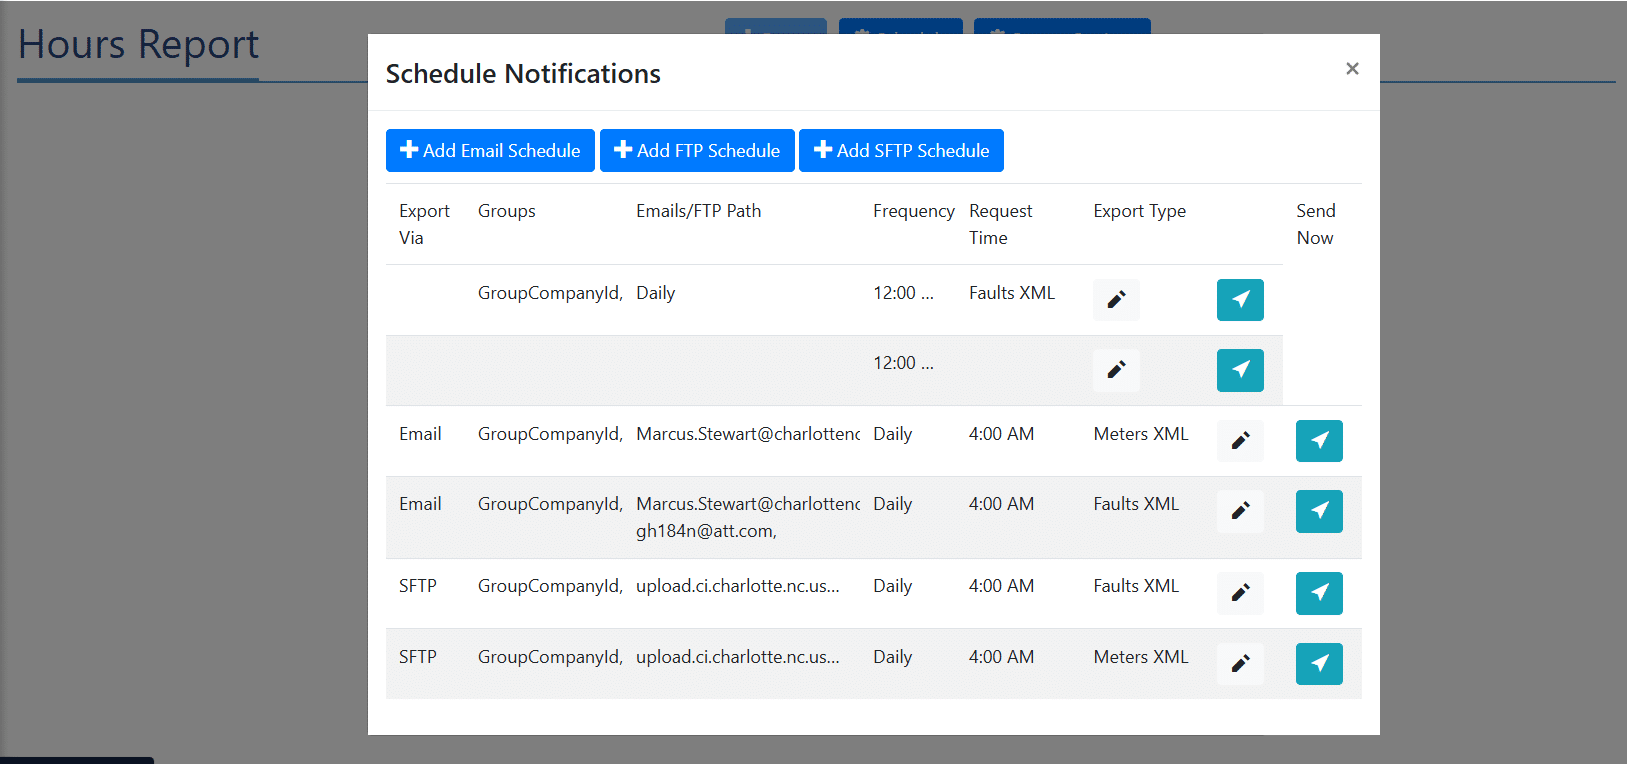Send now the first row Faults XML schedule
This screenshot has width=1627, height=764.
(1240, 300)
